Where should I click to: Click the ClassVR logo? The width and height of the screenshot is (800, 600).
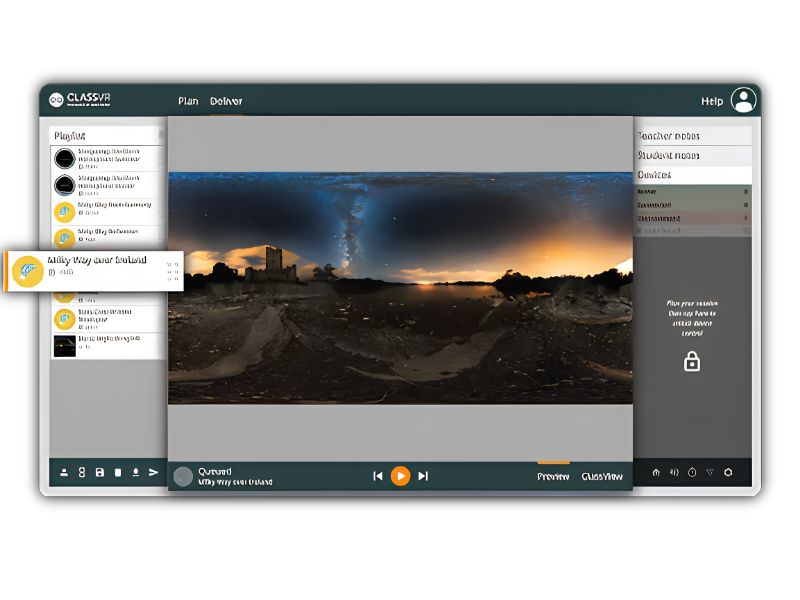(80, 99)
